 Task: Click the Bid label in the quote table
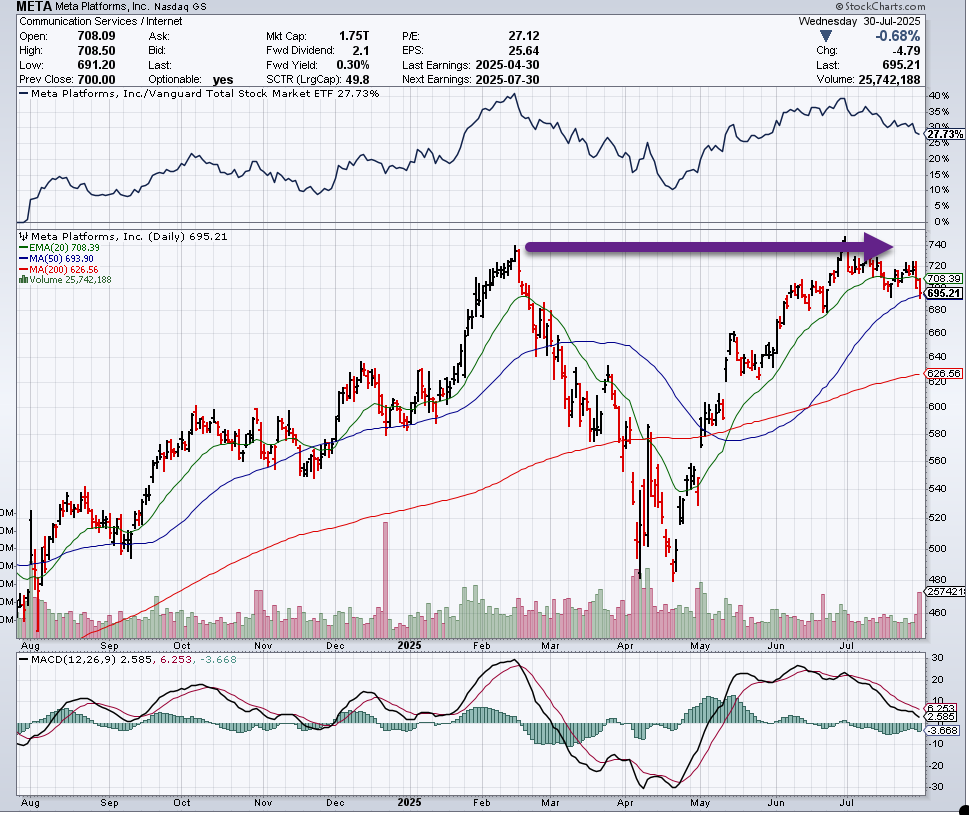[x=158, y=51]
